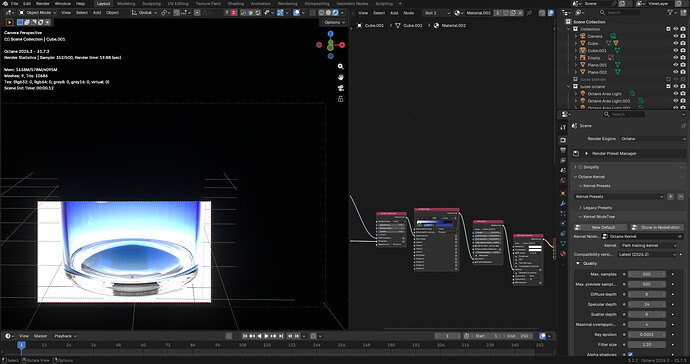Click the timeline play button
Image resolution: width=690 pixels, height=364 pixels.
pyautogui.click(x=266, y=336)
